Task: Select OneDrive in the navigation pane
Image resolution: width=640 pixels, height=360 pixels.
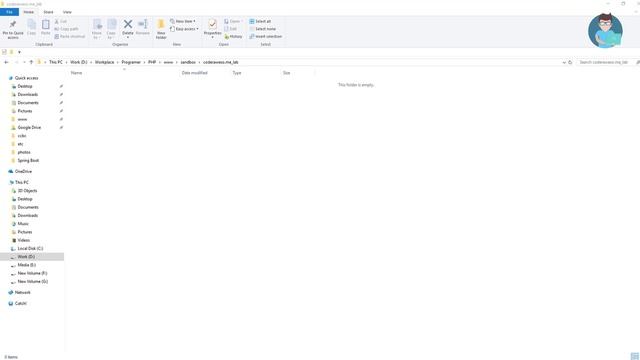Action: point(23,171)
